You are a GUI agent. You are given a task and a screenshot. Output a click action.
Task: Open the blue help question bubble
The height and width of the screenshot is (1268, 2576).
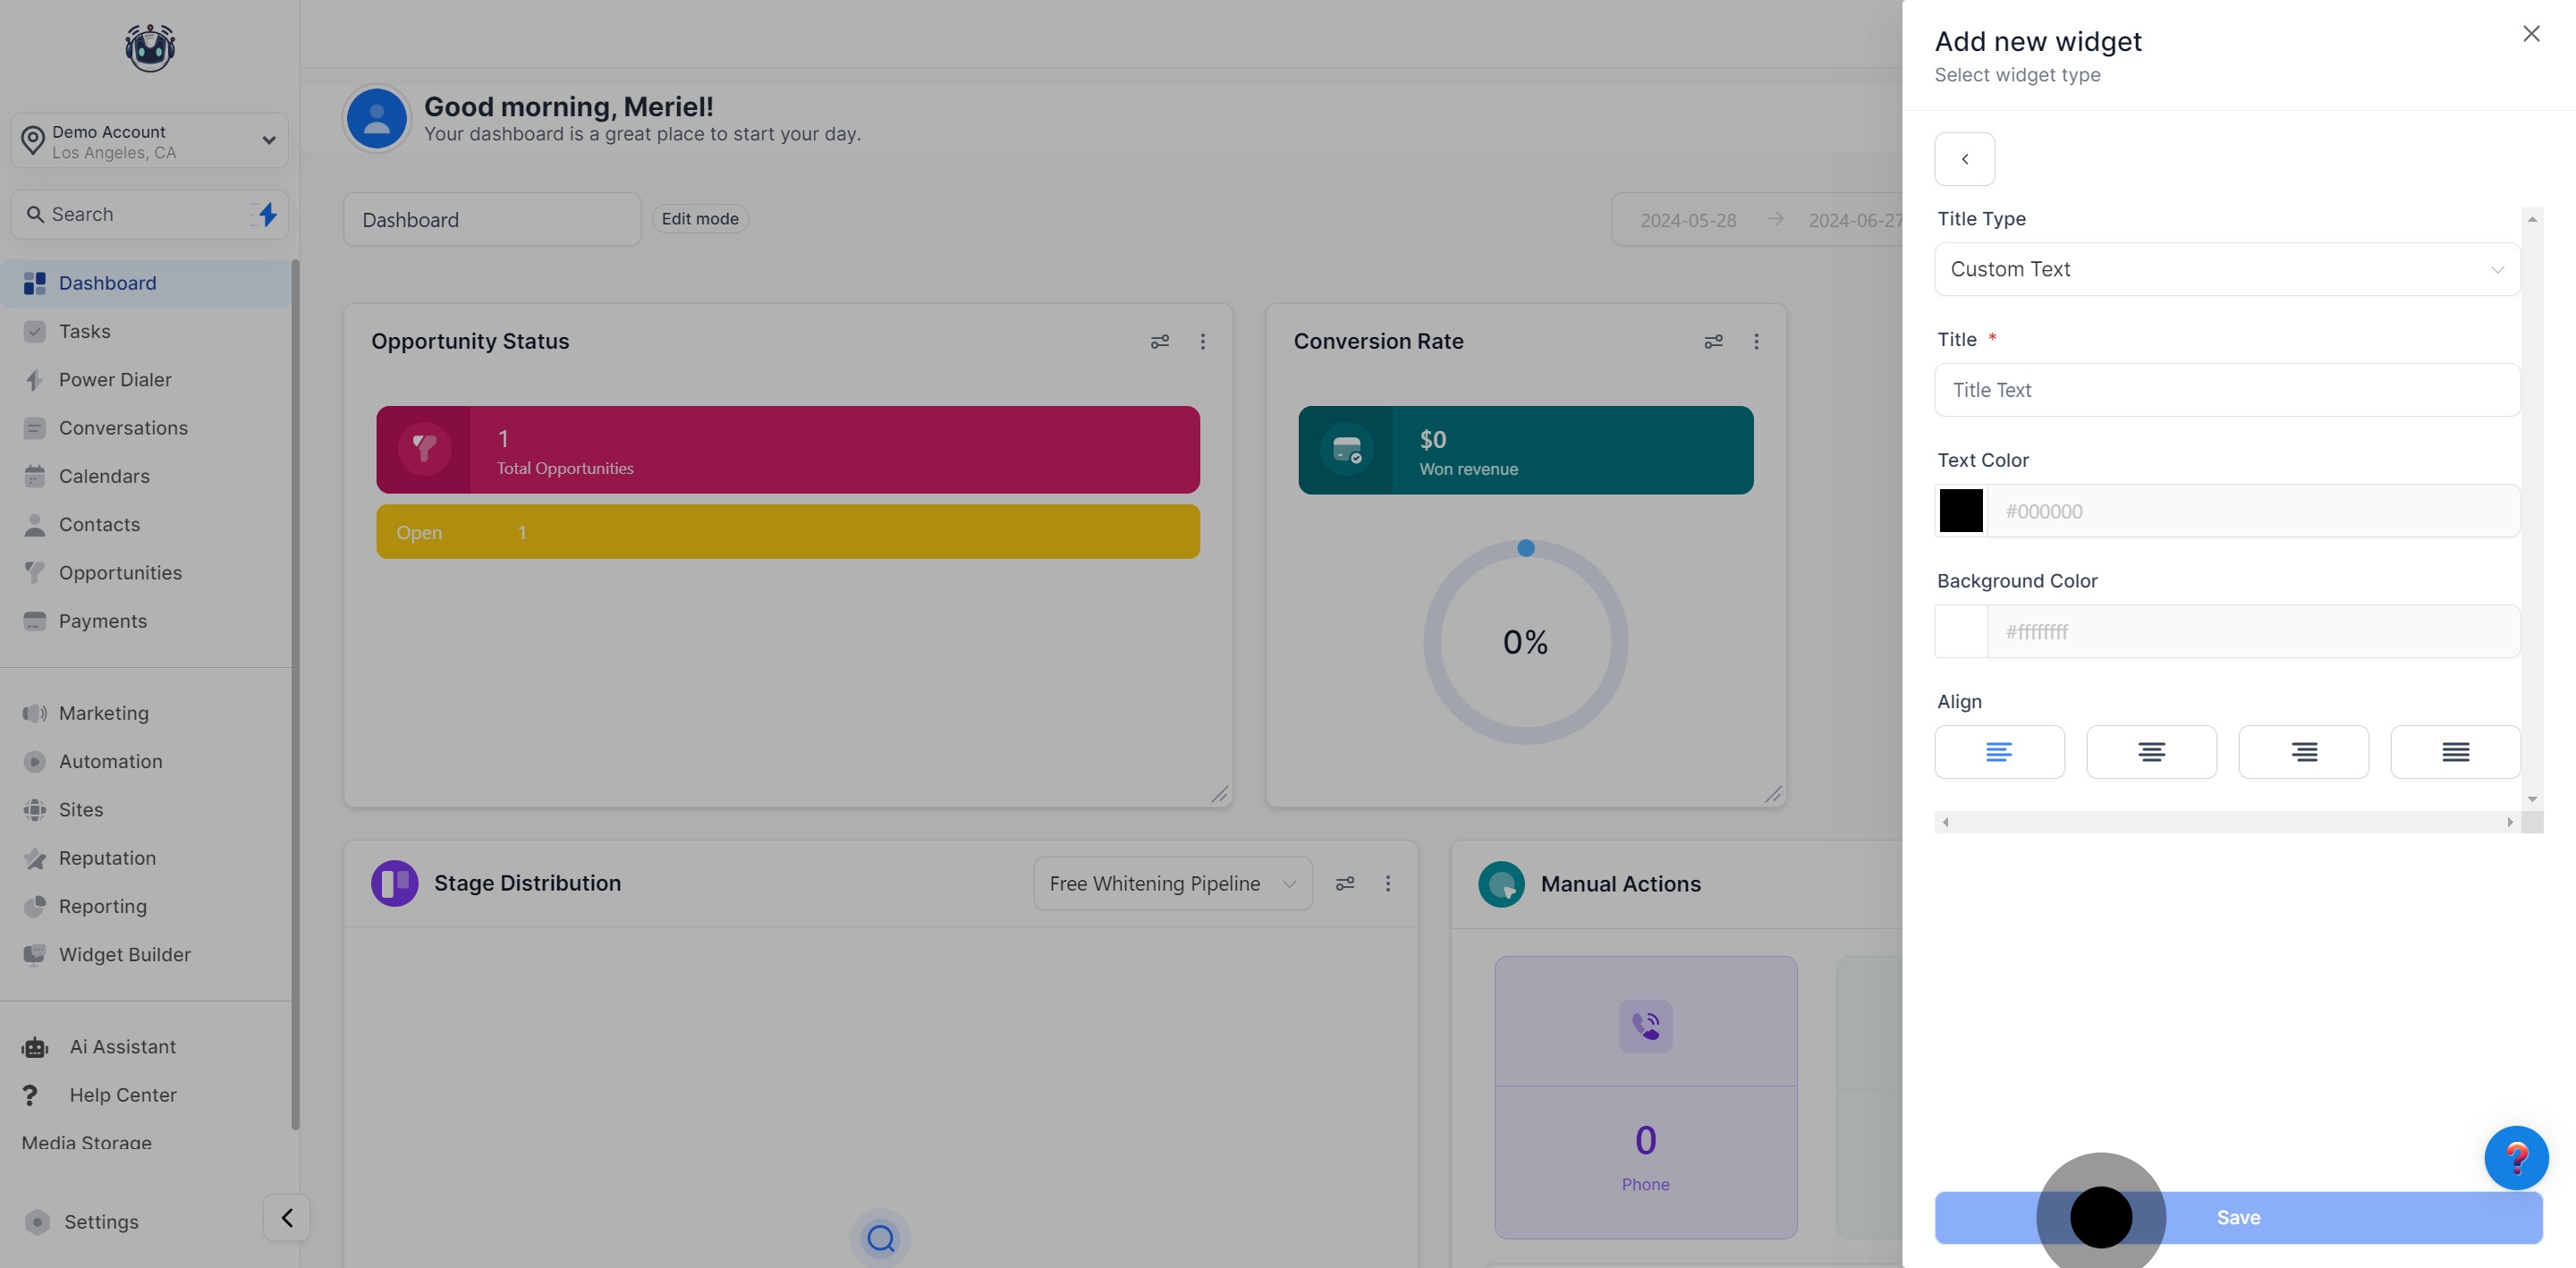point(2515,1157)
